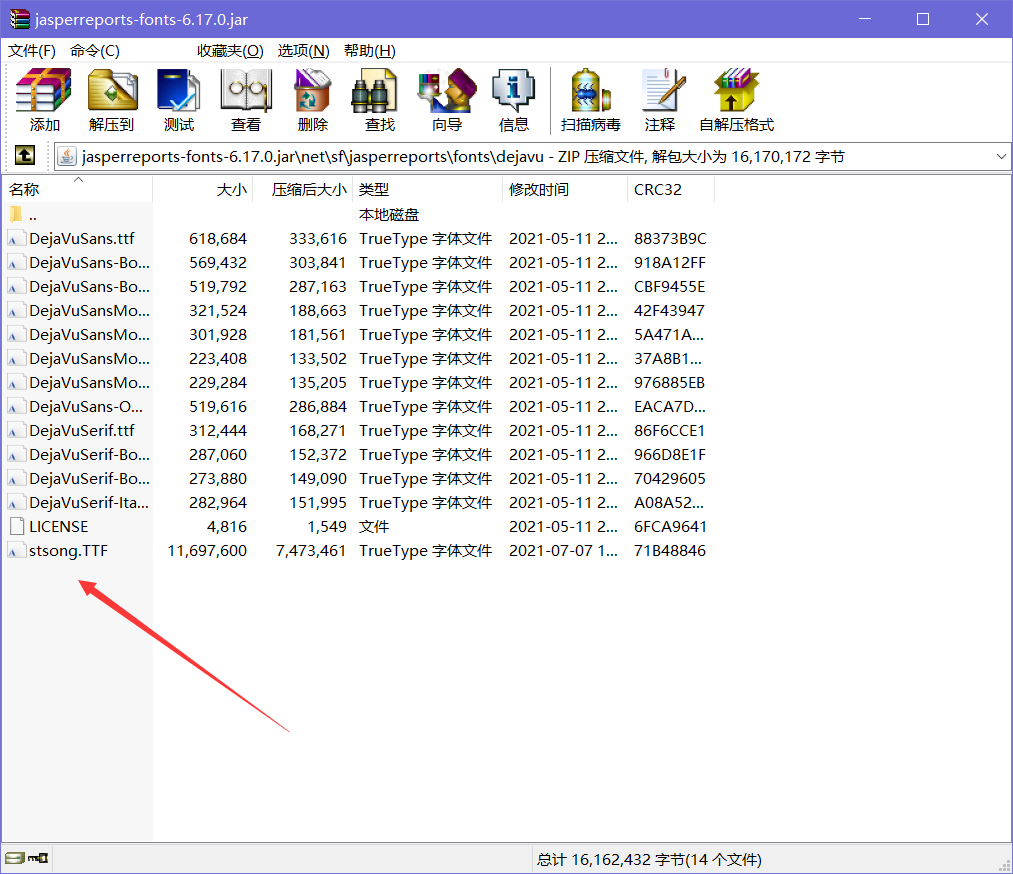This screenshot has height=874, width=1013.
Task: Open the LICENSE file
Action: point(58,526)
